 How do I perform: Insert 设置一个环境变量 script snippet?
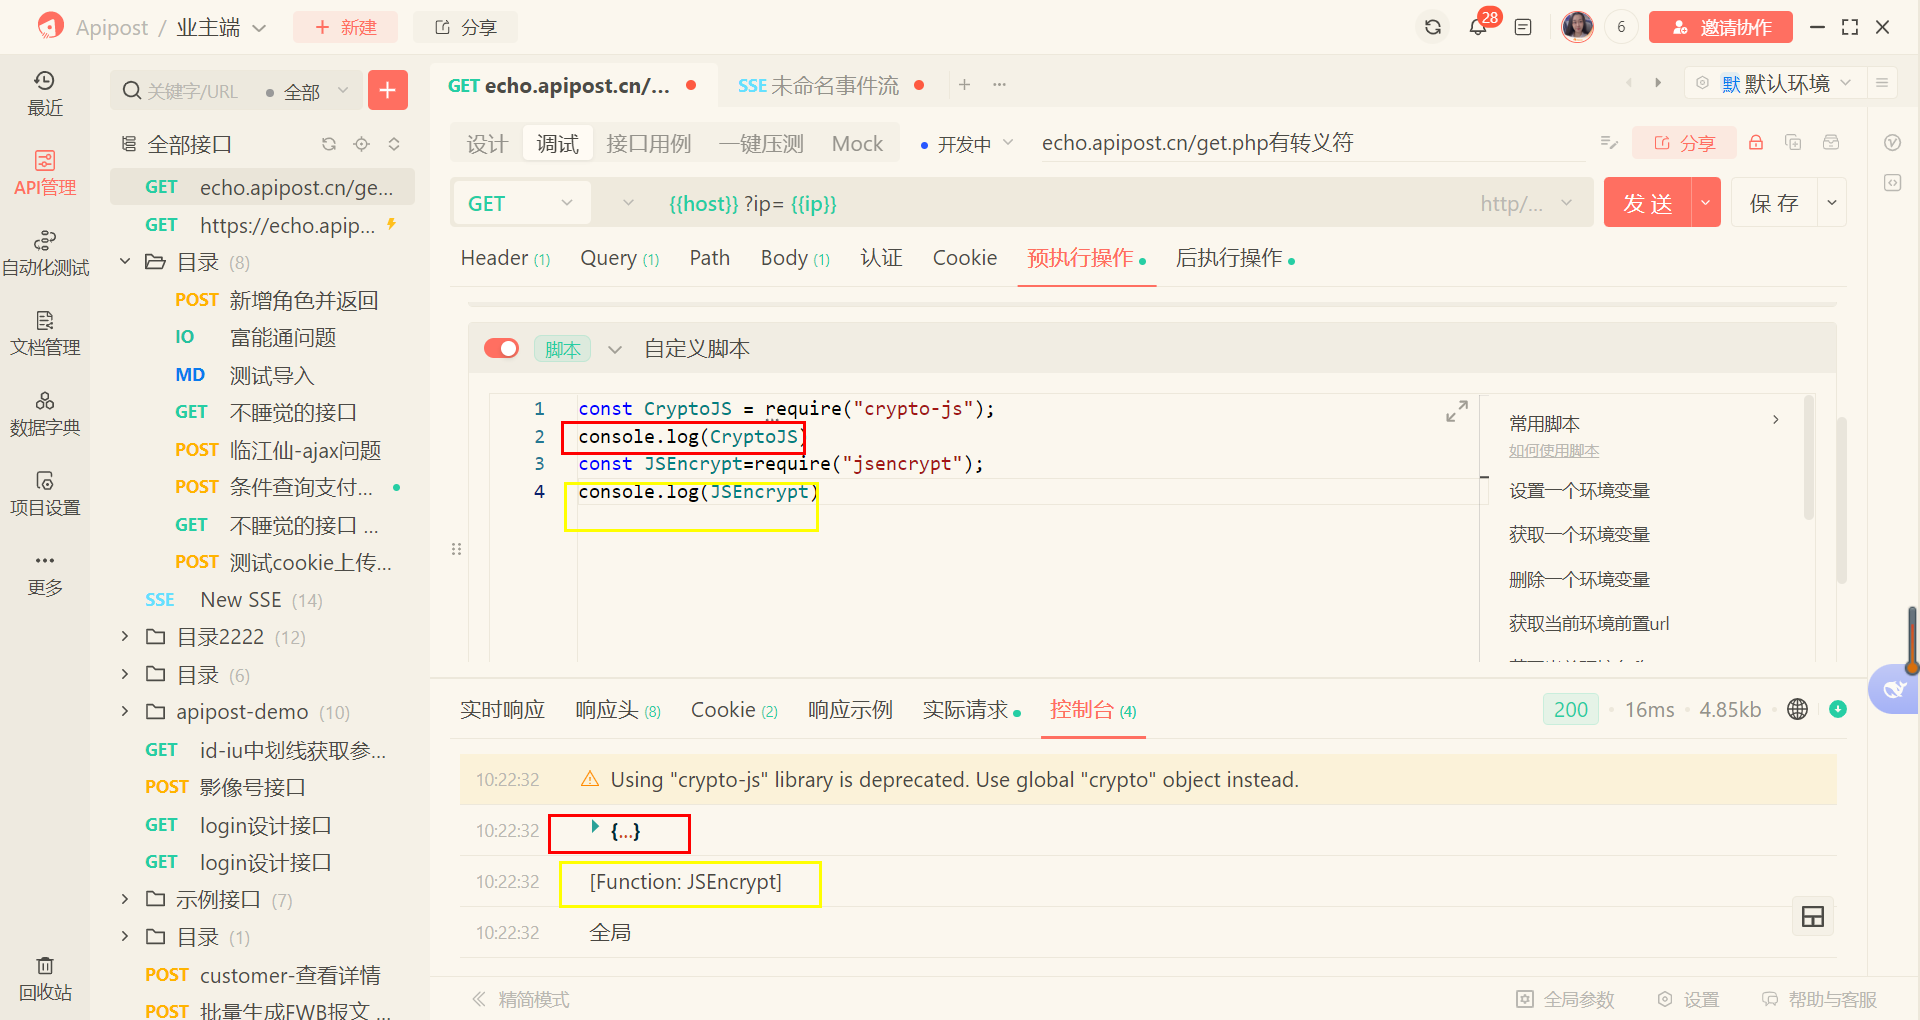[1579, 490]
